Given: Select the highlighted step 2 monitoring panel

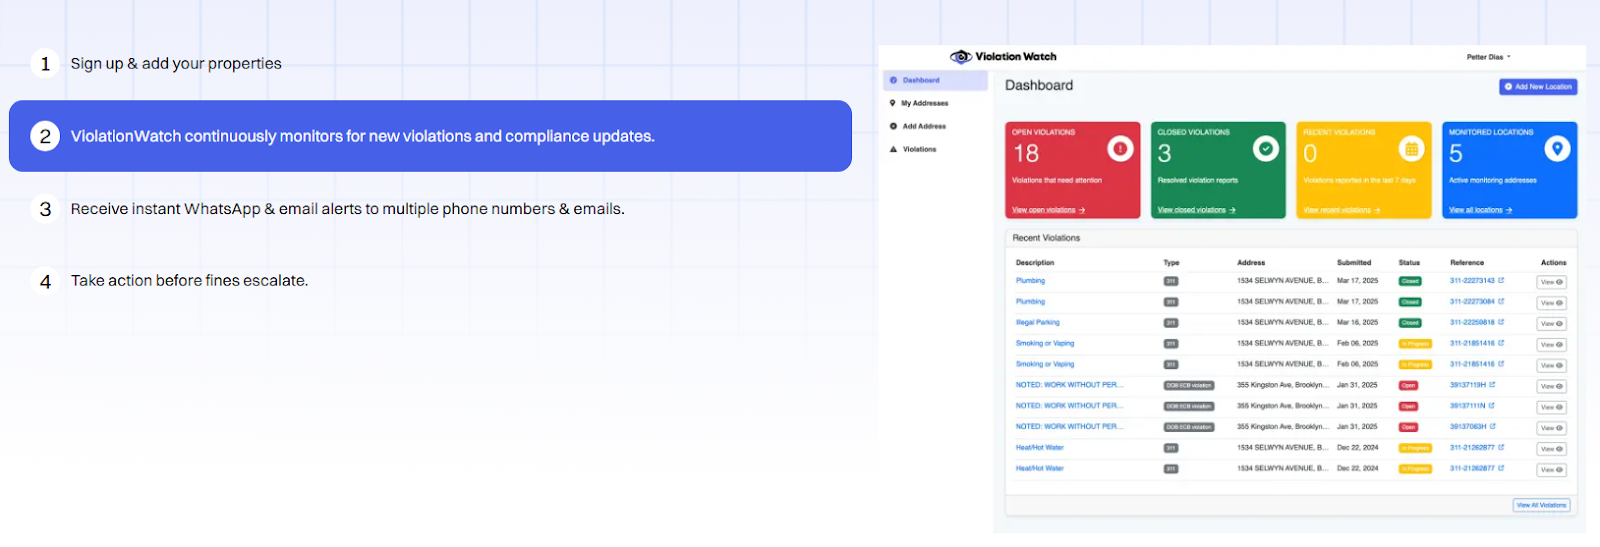Looking at the screenshot, I should coord(430,136).
